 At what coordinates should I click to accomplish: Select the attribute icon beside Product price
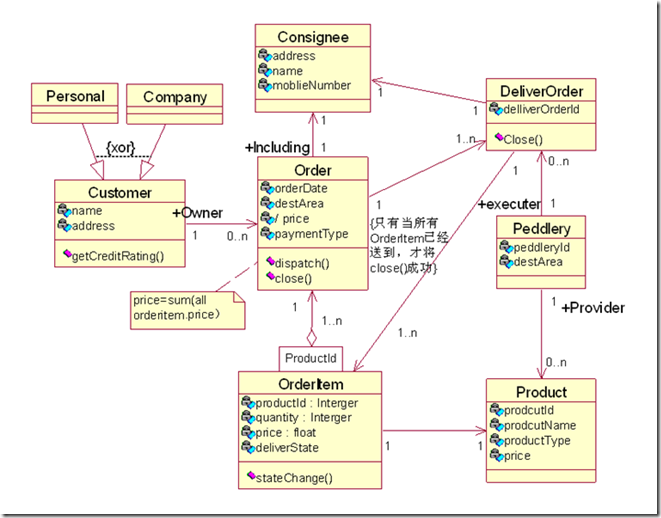tap(497, 455)
